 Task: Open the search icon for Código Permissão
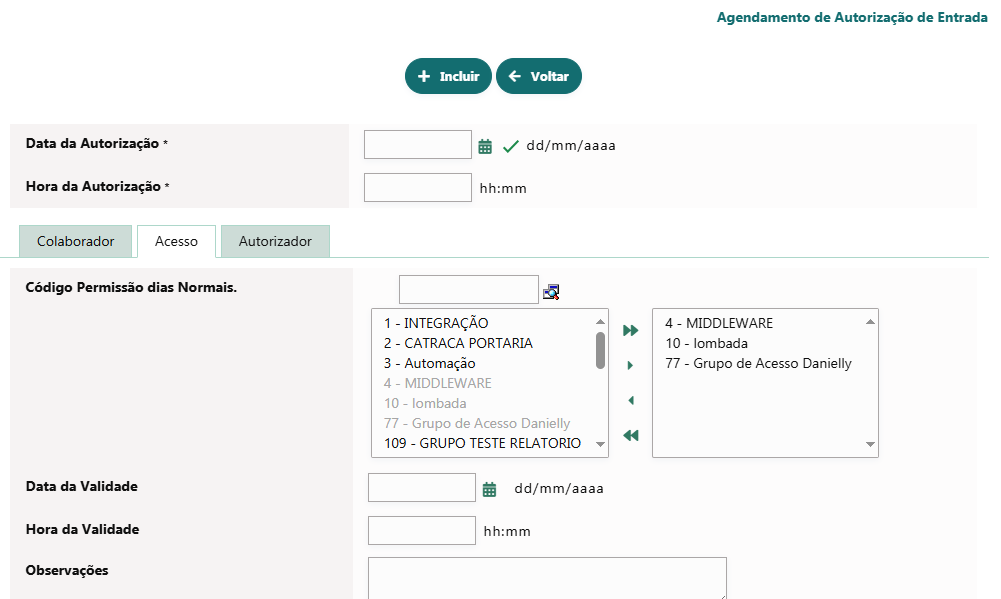[551, 291]
